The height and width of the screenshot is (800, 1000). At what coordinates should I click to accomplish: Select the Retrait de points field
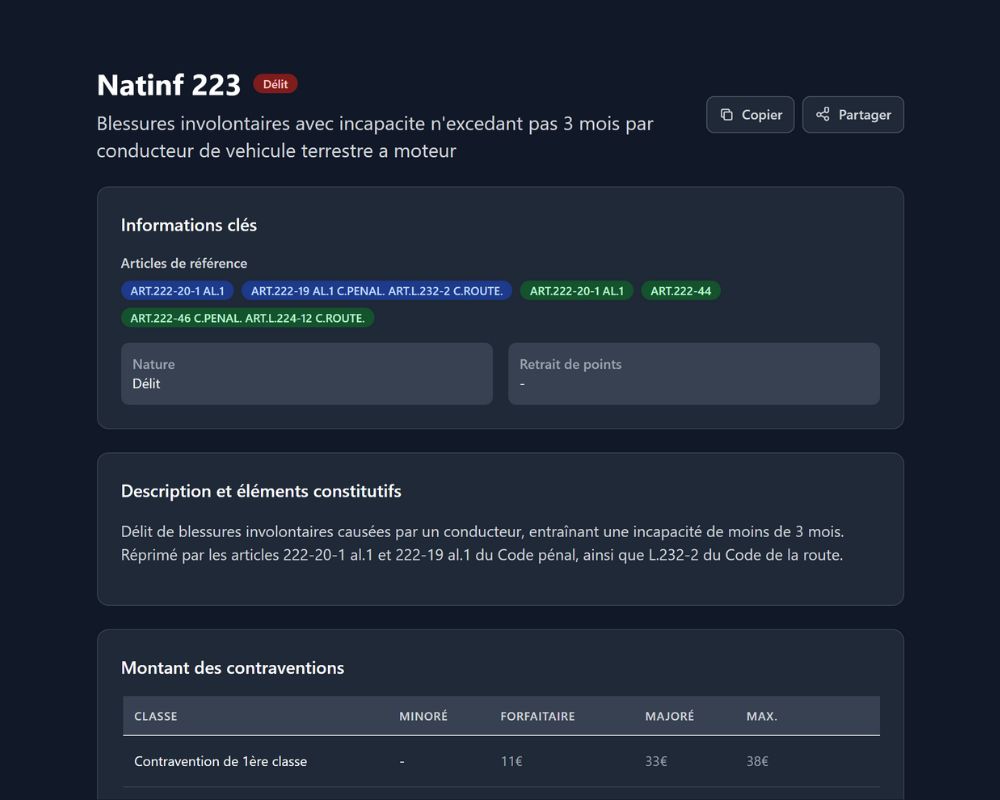tap(694, 374)
